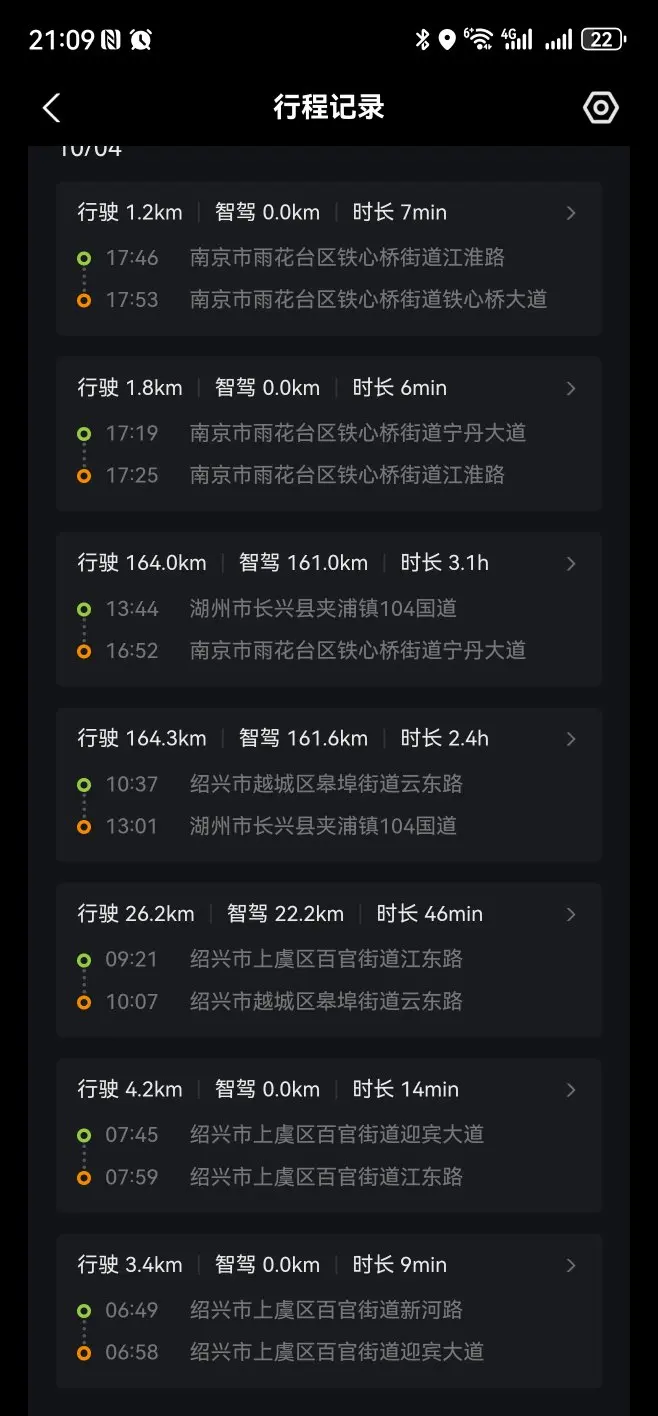Tap the Wi-Fi status icon
Screen dimensions: 658x1416
(479, 40)
